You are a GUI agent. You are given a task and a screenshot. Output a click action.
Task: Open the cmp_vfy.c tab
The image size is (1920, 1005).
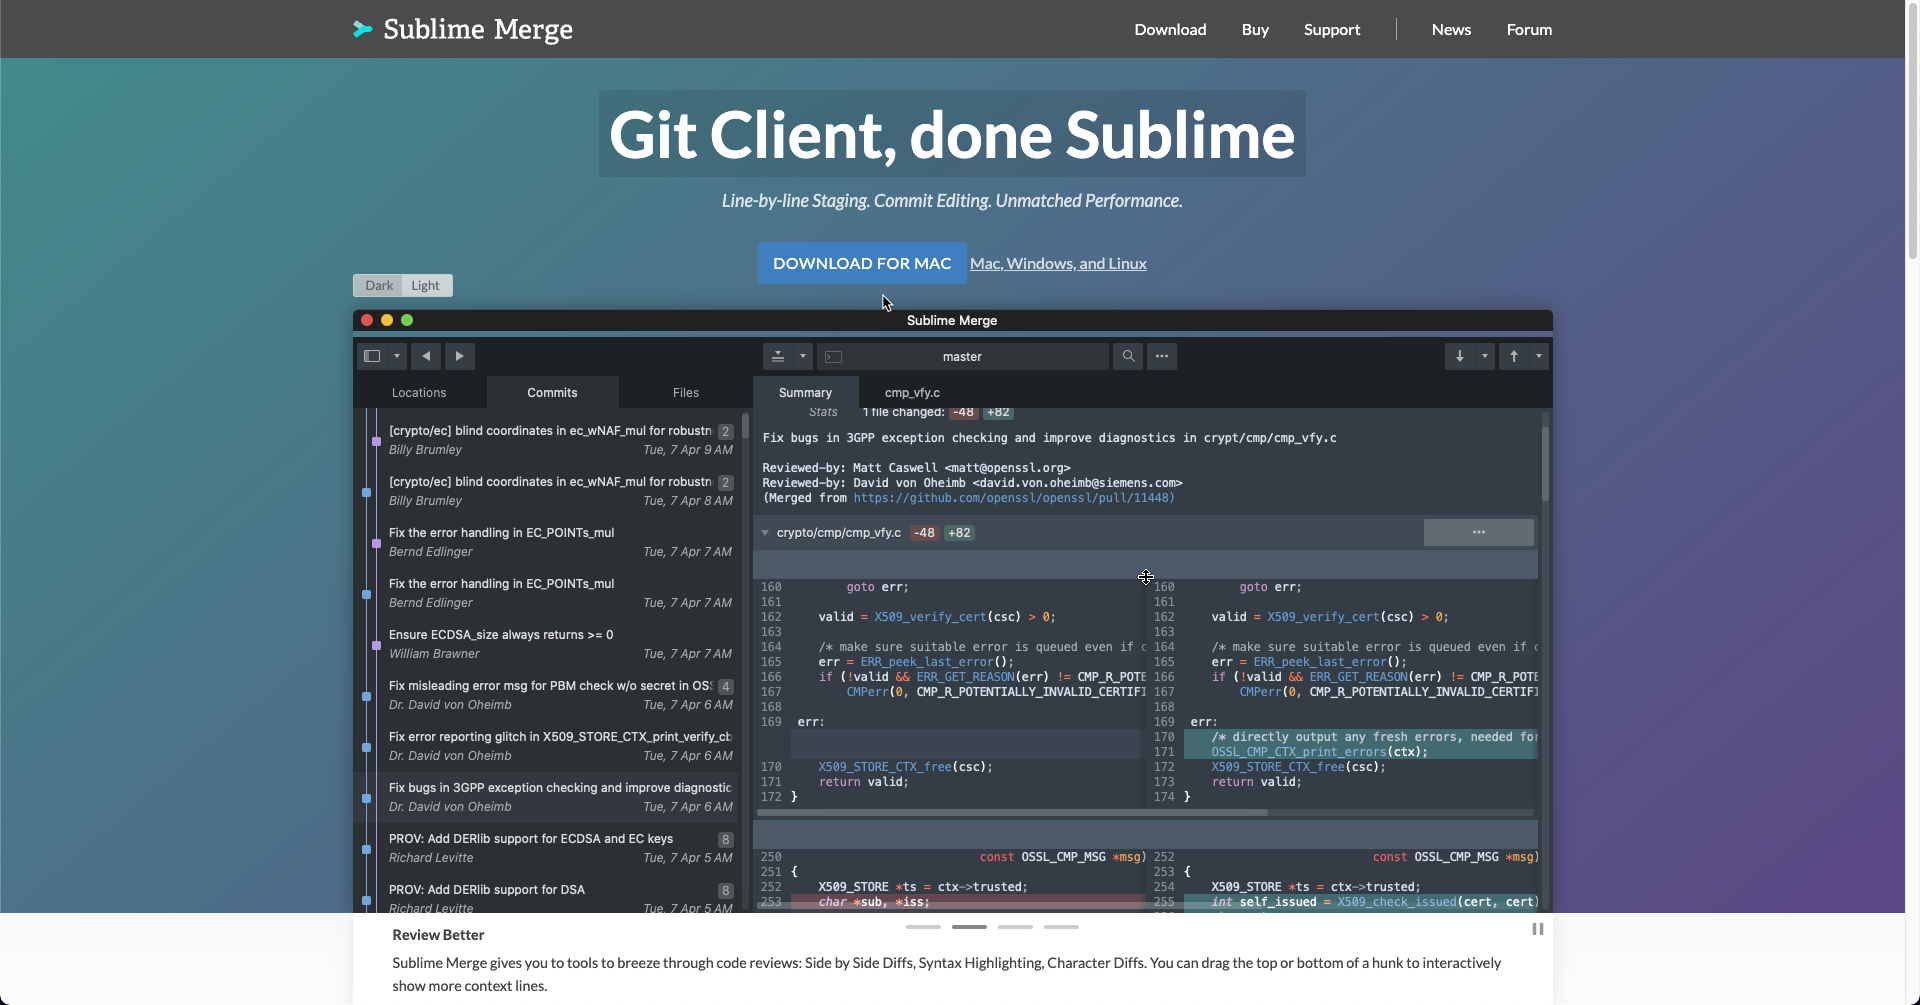(912, 392)
